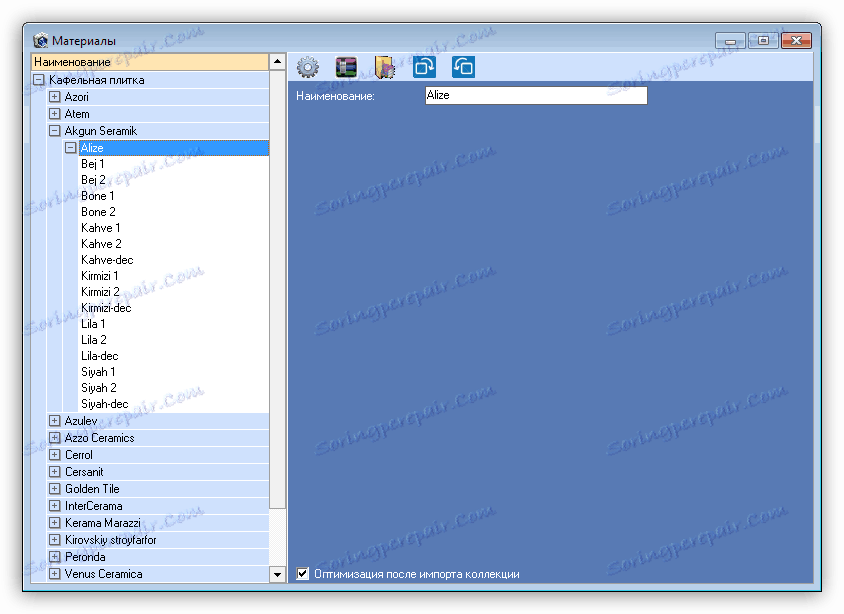Select the Bone 2 tile
Screen dimensions: 844x614
tap(99, 212)
